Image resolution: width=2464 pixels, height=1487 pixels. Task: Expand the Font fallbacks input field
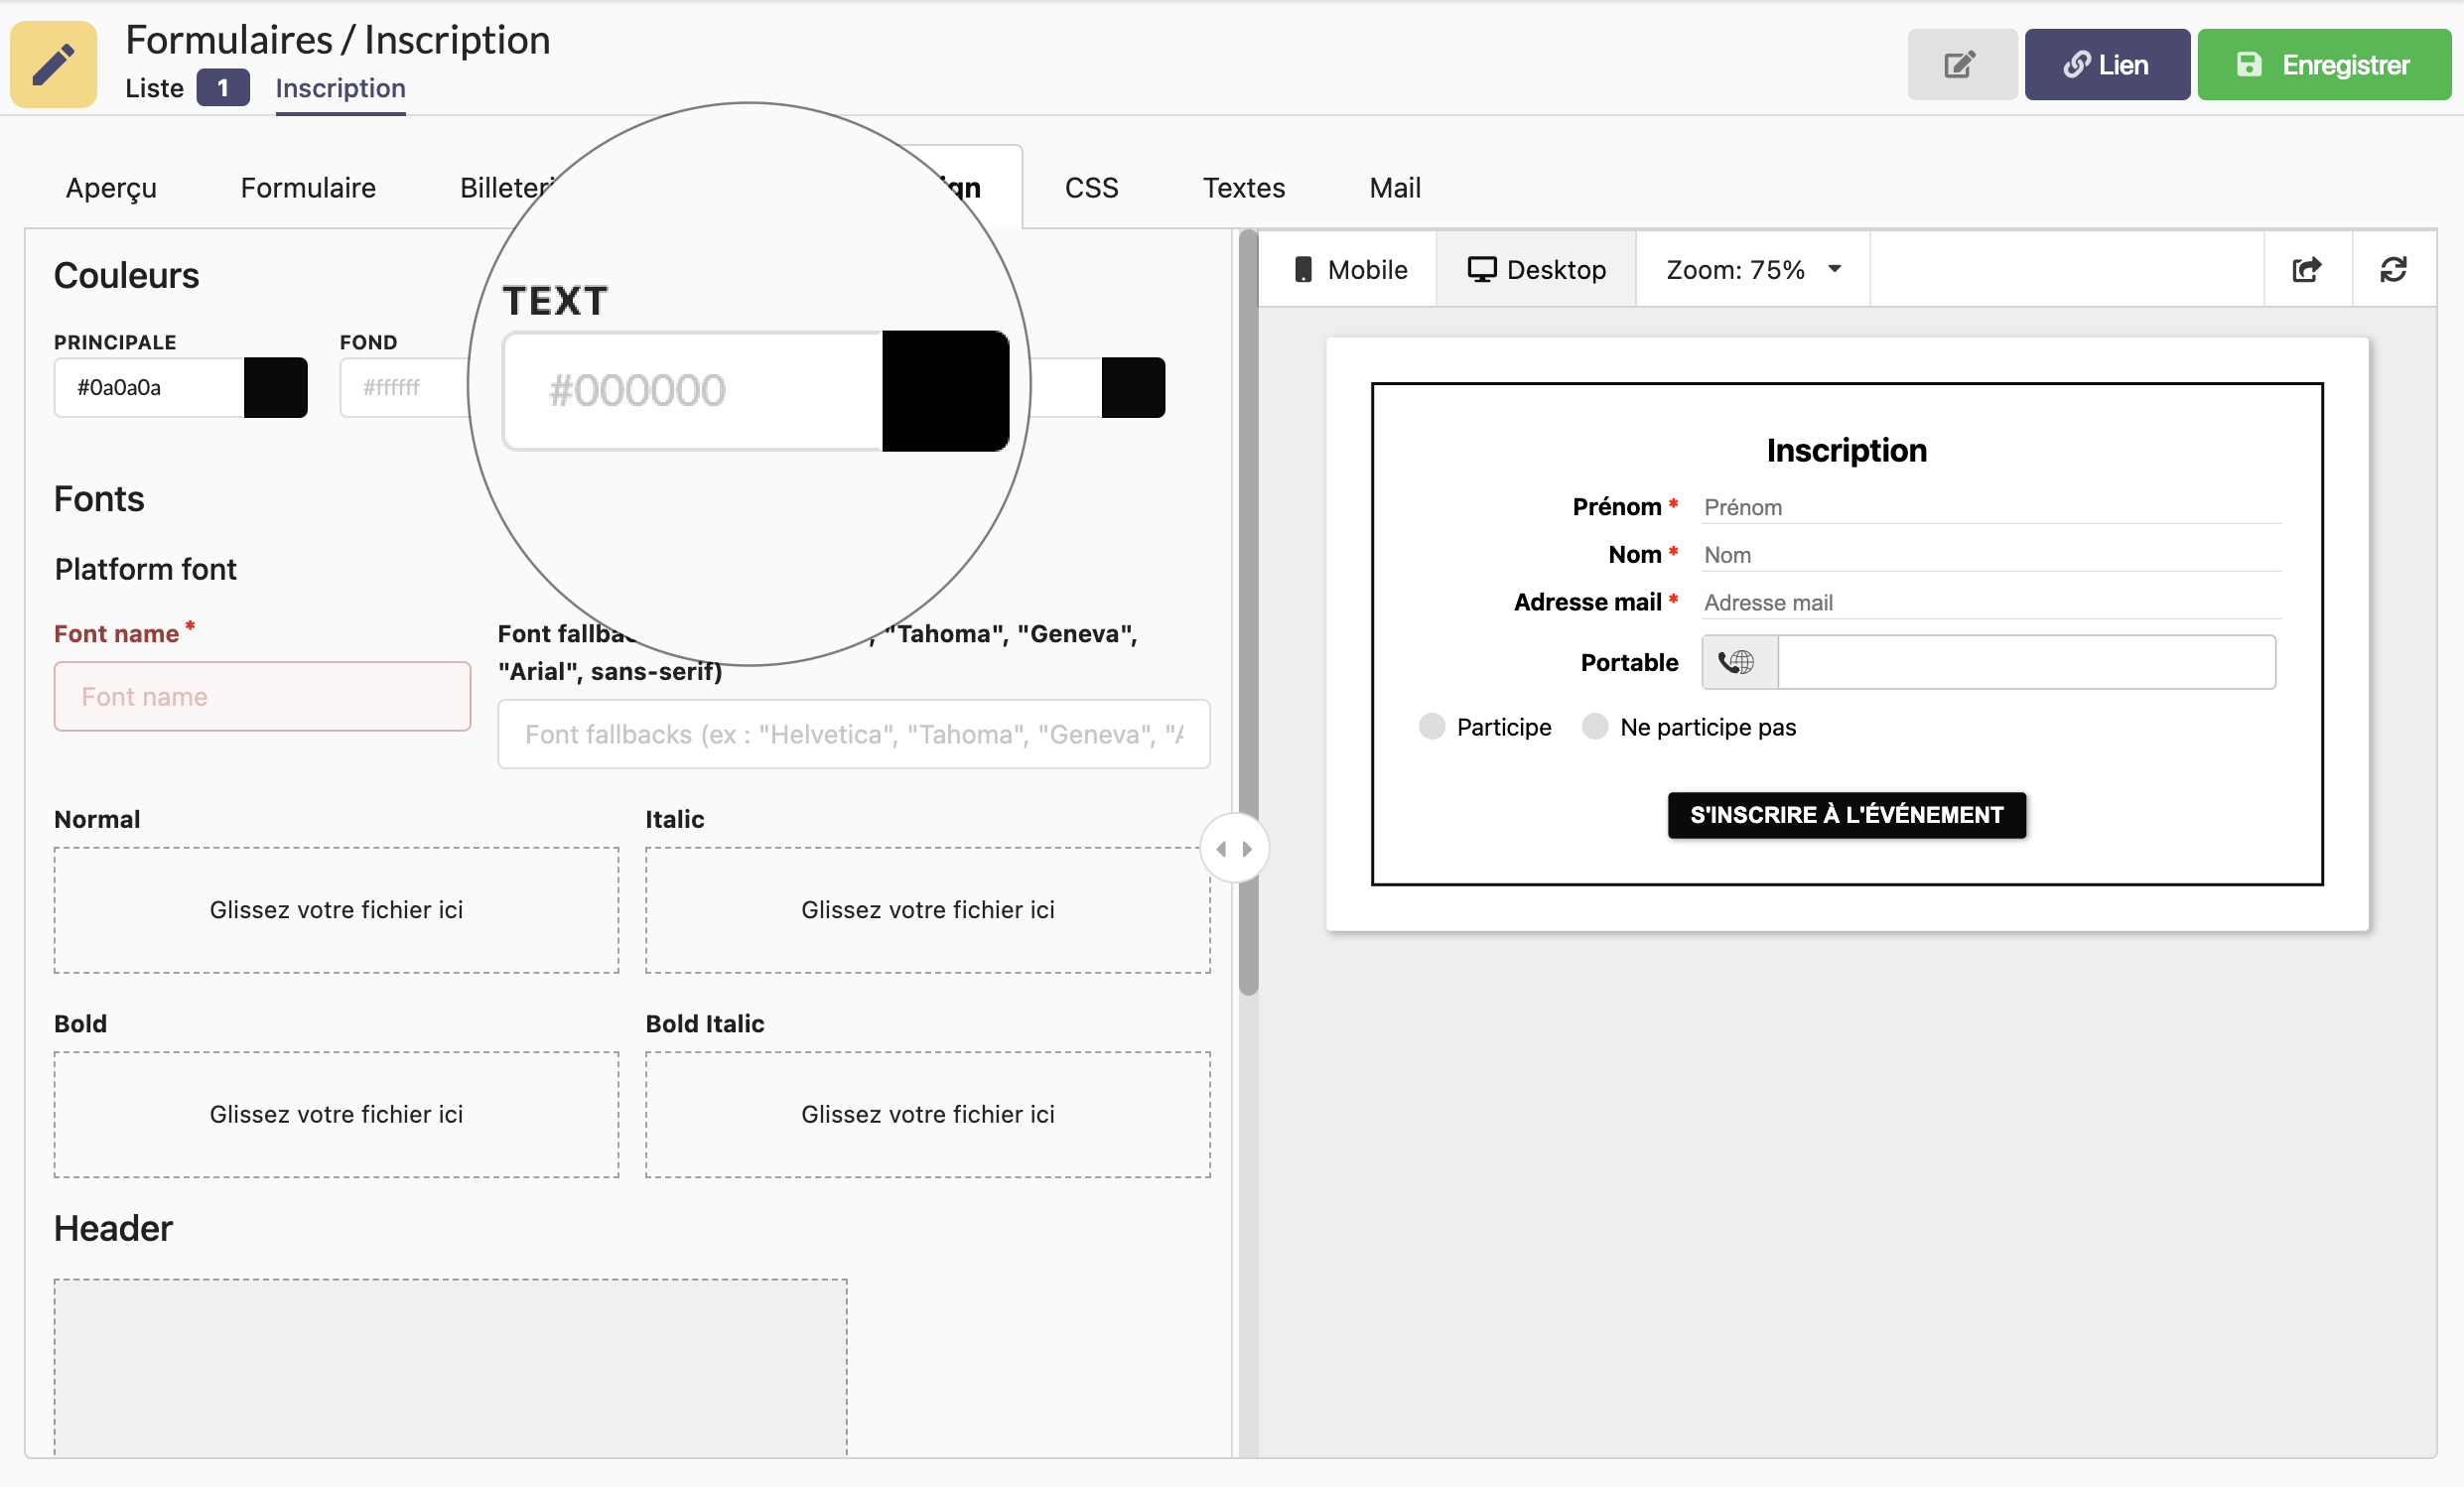[850, 734]
